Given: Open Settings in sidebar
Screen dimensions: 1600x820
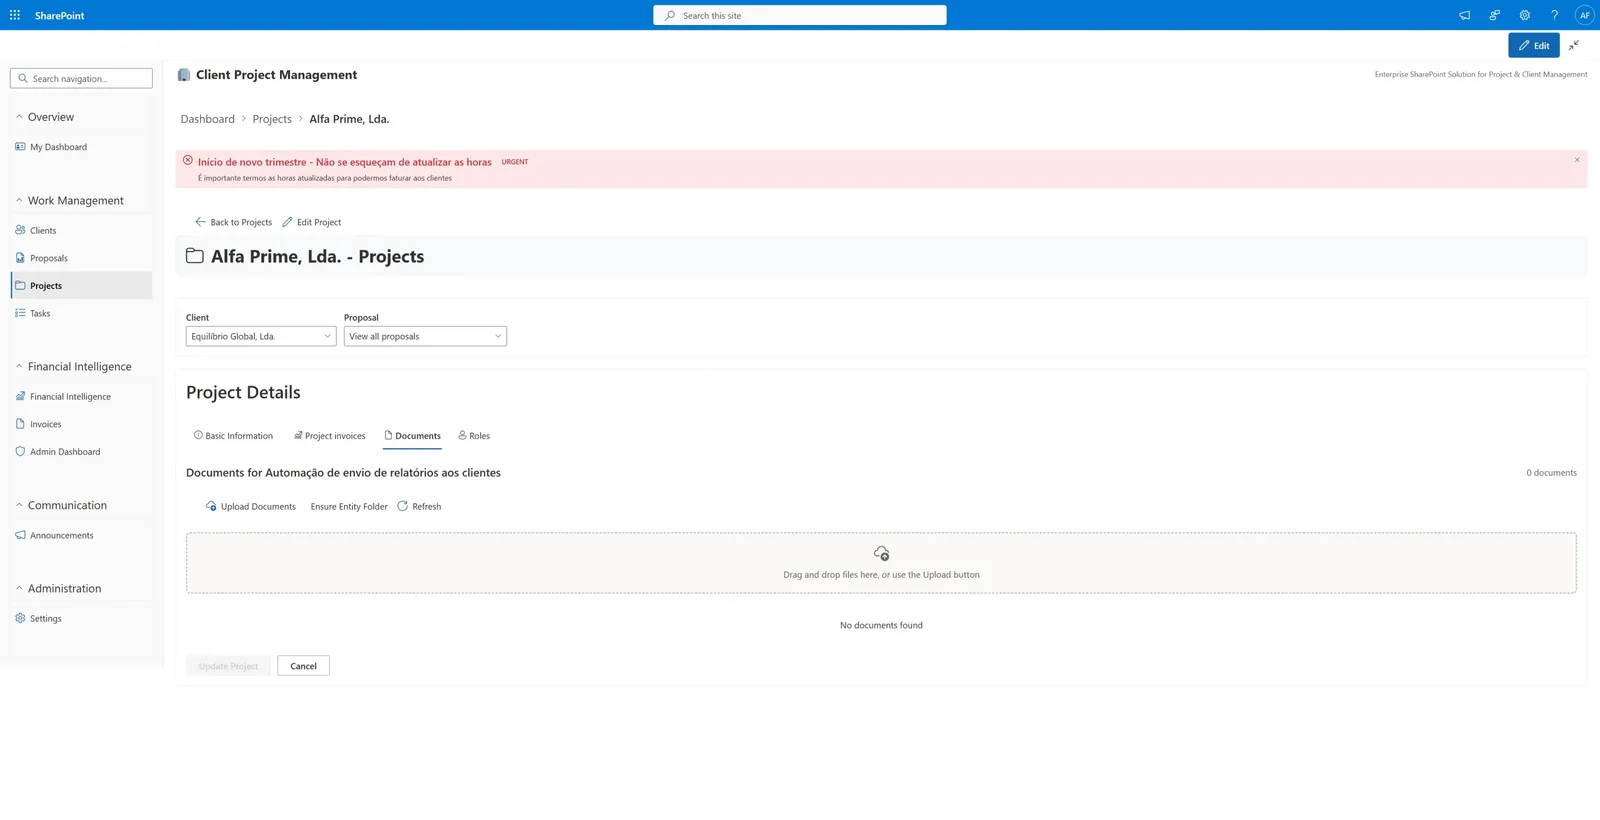Looking at the screenshot, I should pos(81,618).
